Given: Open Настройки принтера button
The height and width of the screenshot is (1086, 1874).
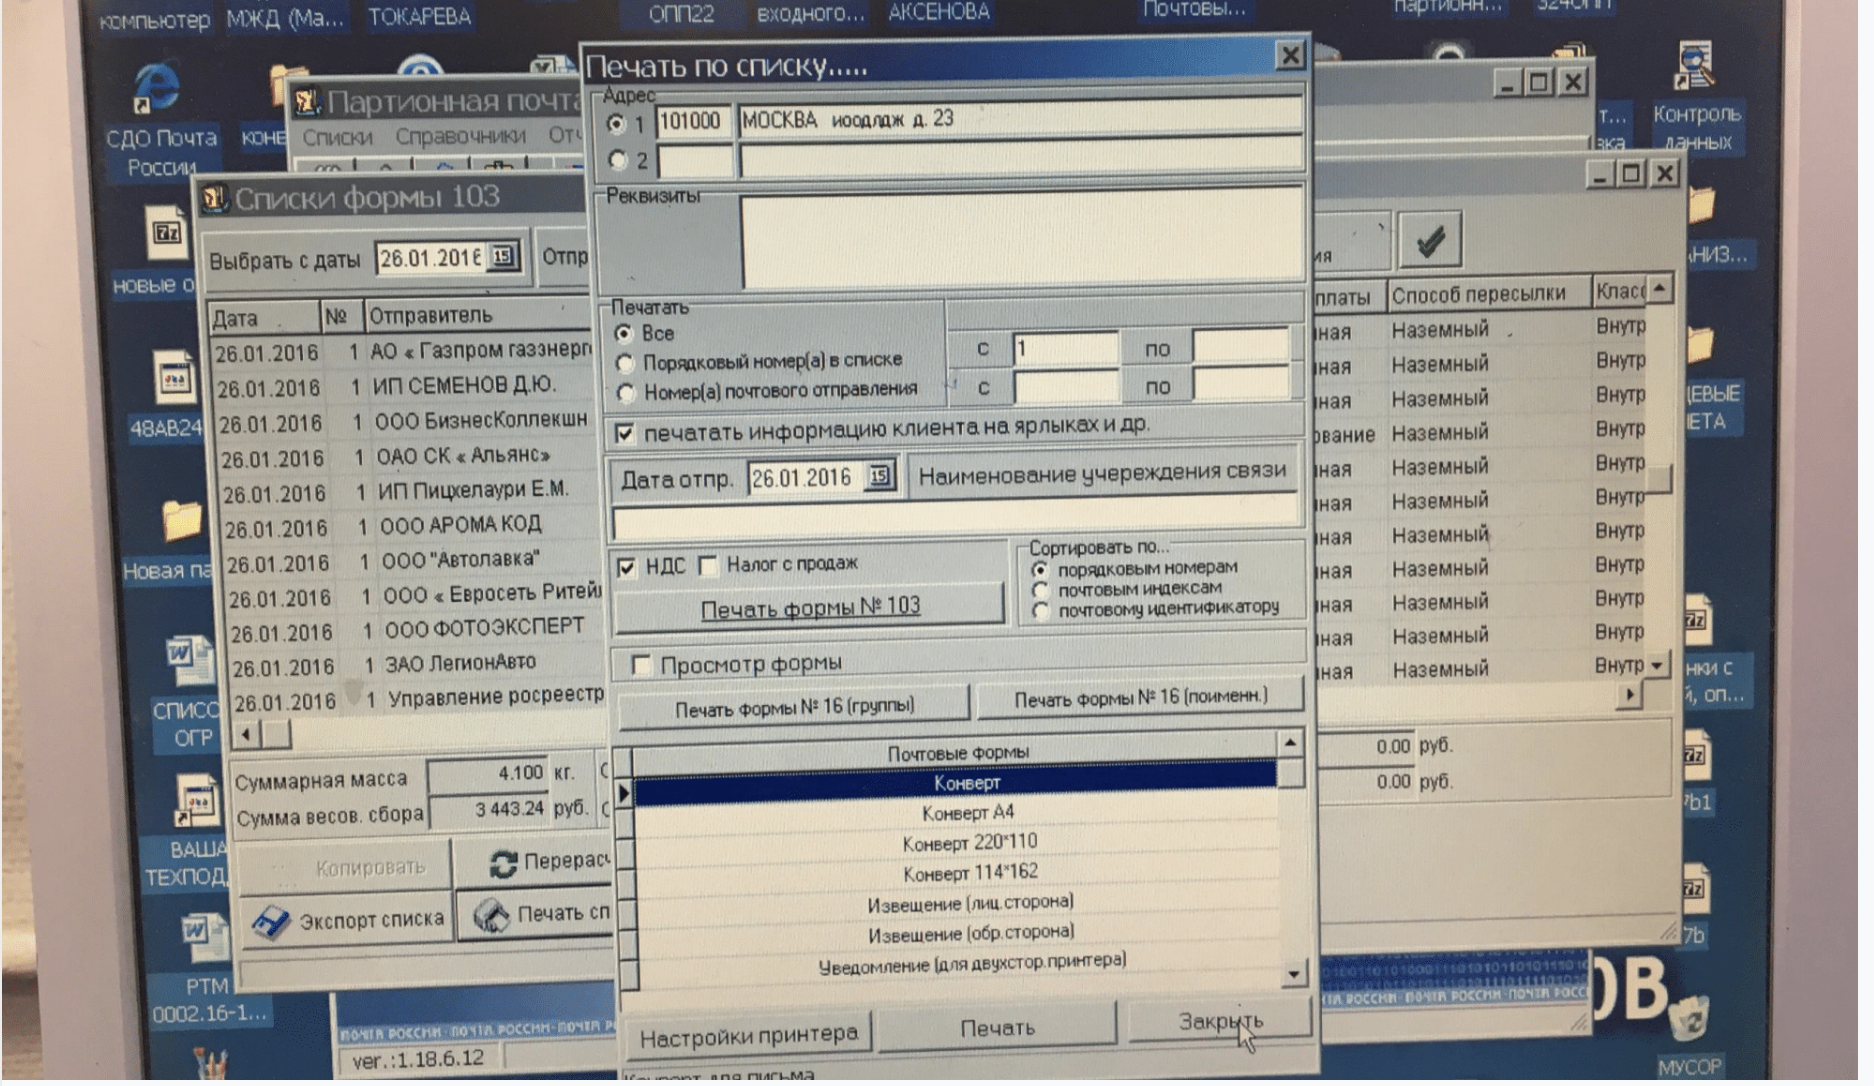Looking at the screenshot, I should pos(748,1034).
